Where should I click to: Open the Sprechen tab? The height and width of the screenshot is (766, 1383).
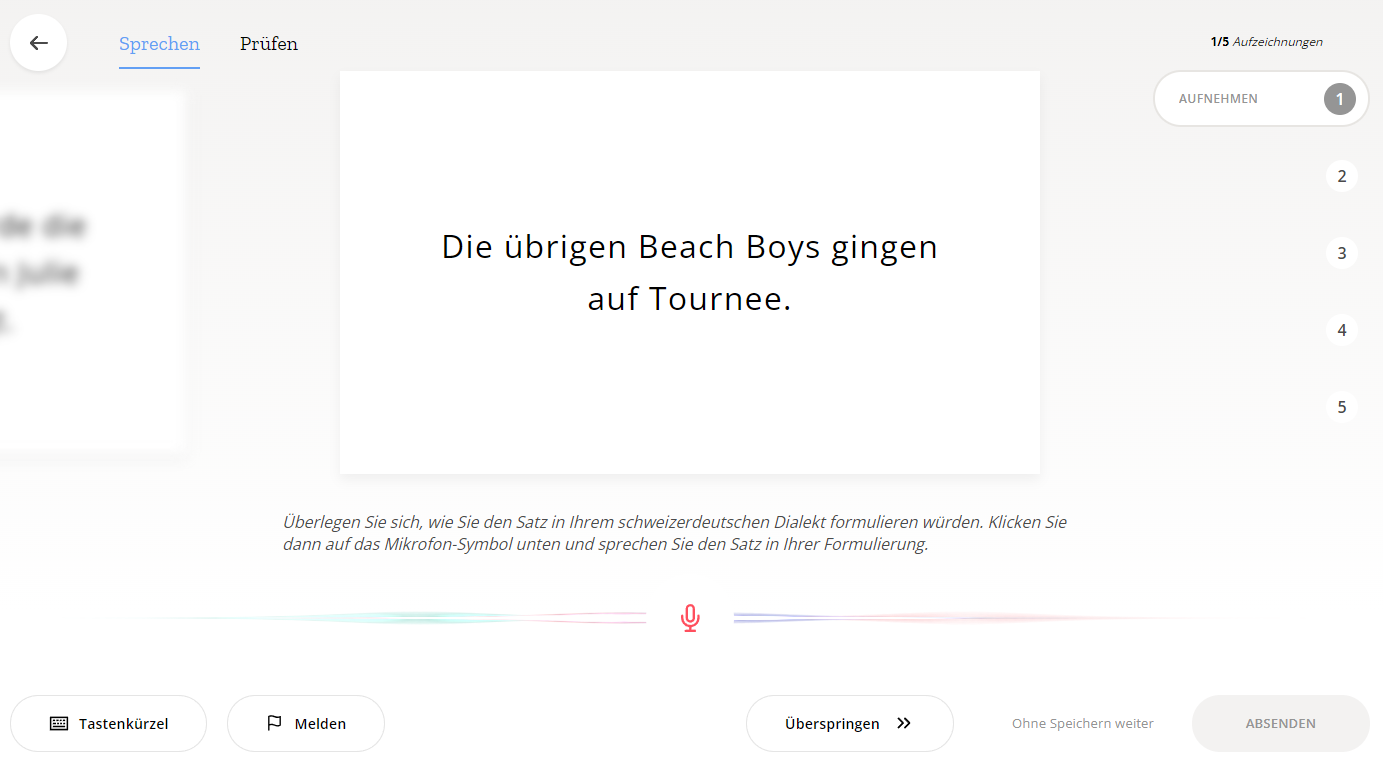(x=159, y=44)
